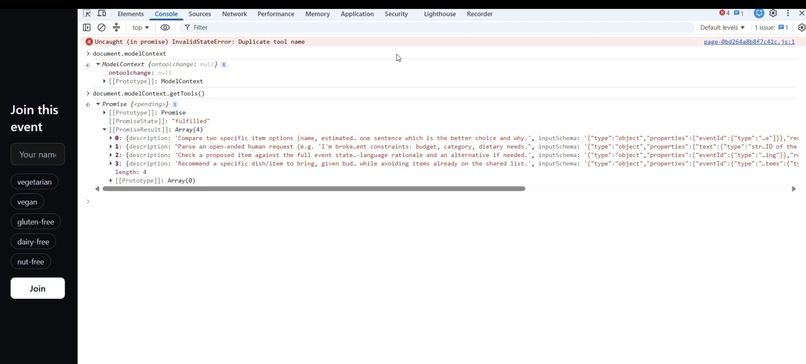
Task: Open the 1 issue indicator
Action: (771, 27)
